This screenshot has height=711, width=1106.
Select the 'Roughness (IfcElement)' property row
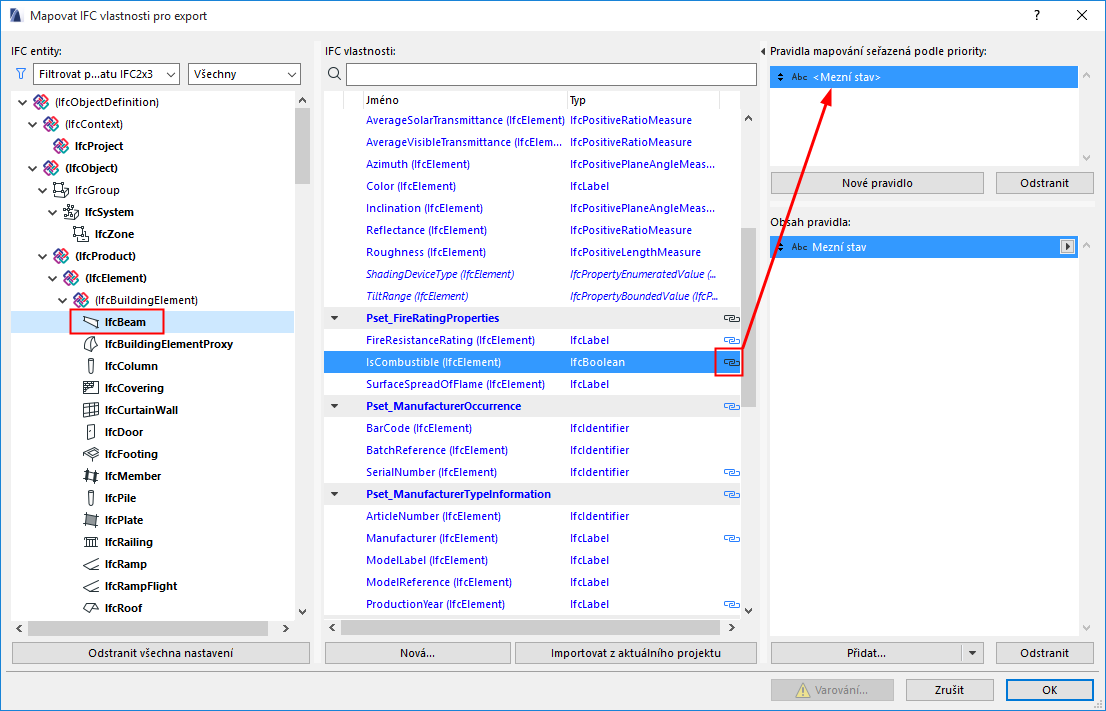[x=531, y=252]
